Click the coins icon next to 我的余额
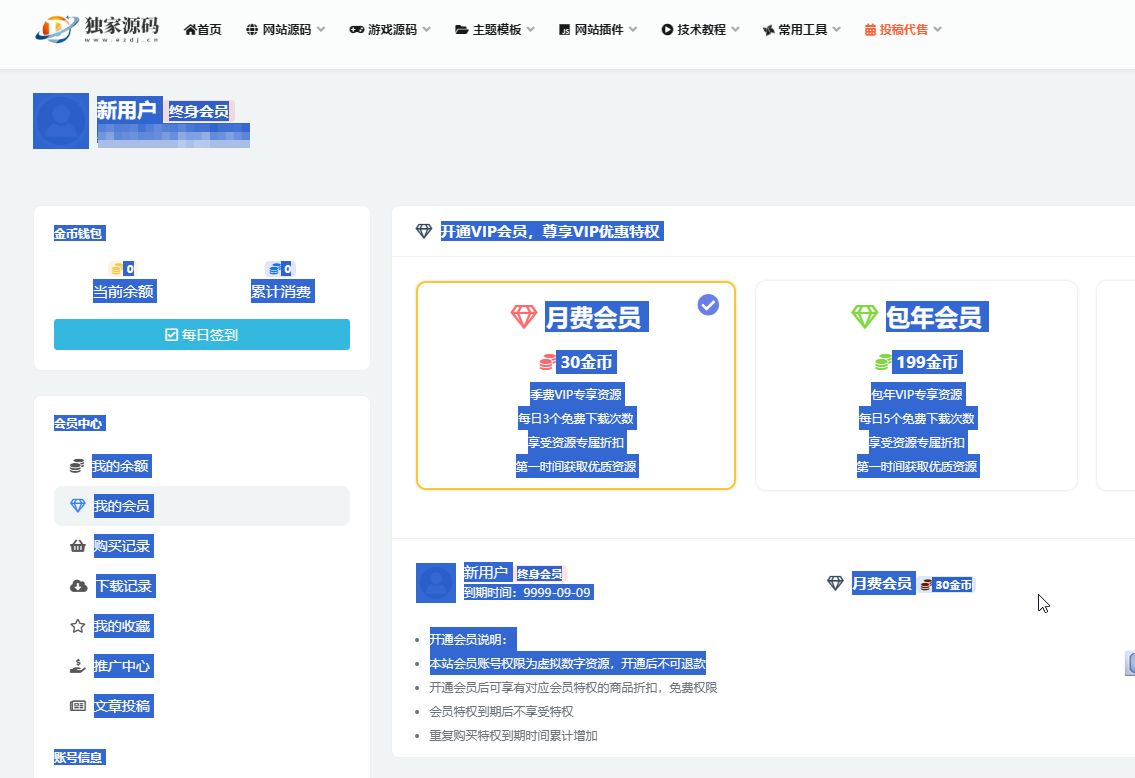The width and height of the screenshot is (1135, 778). click(77, 466)
